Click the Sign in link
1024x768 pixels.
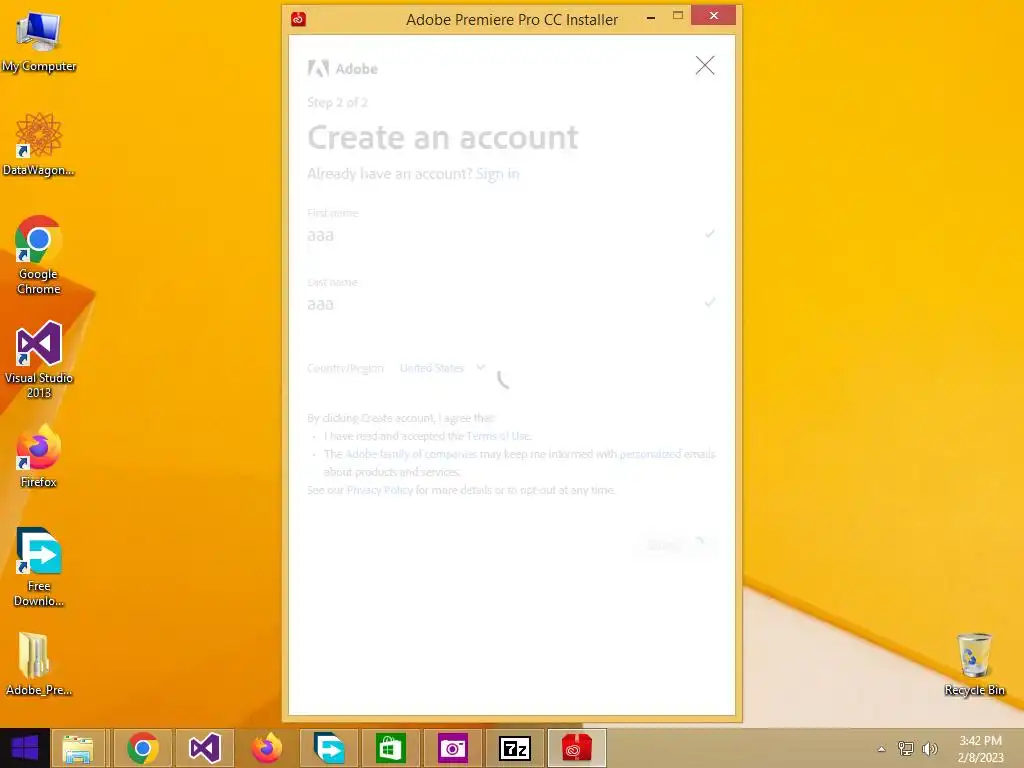click(498, 174)
